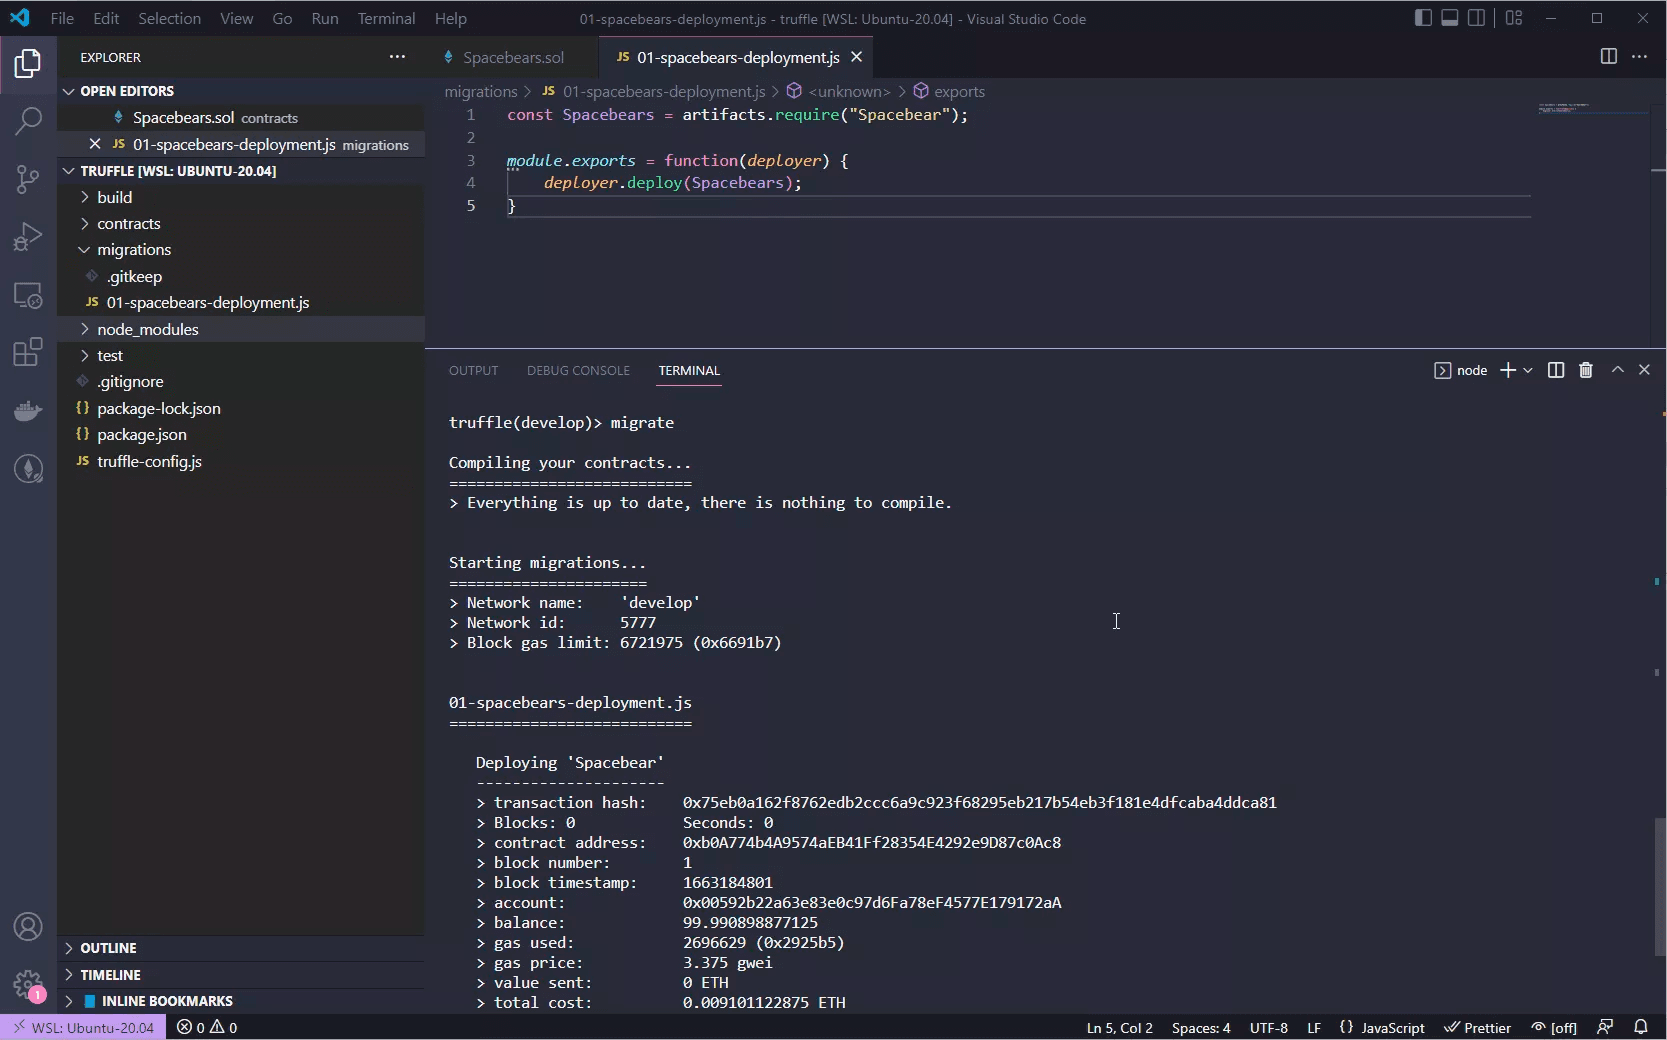Open the Selection menu
The height and width of the screenshot is (1040, 1667).
click(x=169, y=18)
